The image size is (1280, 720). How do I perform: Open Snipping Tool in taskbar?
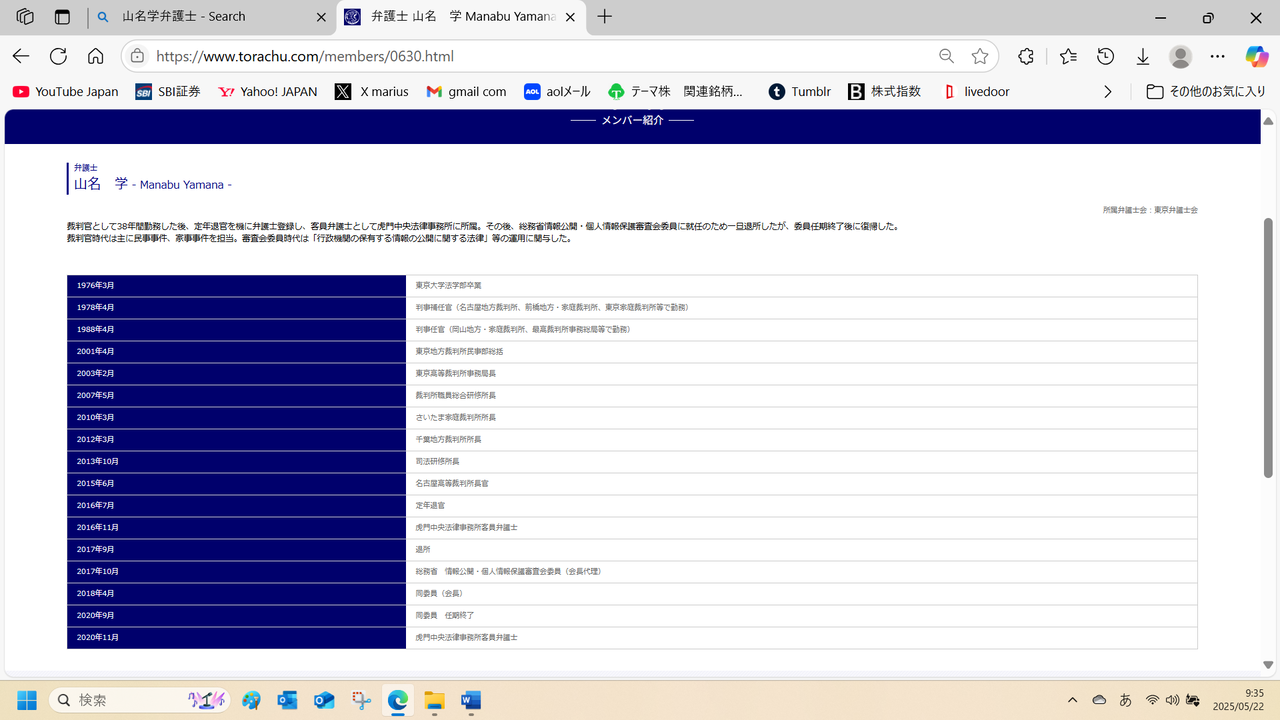click(x=362, y=700)
